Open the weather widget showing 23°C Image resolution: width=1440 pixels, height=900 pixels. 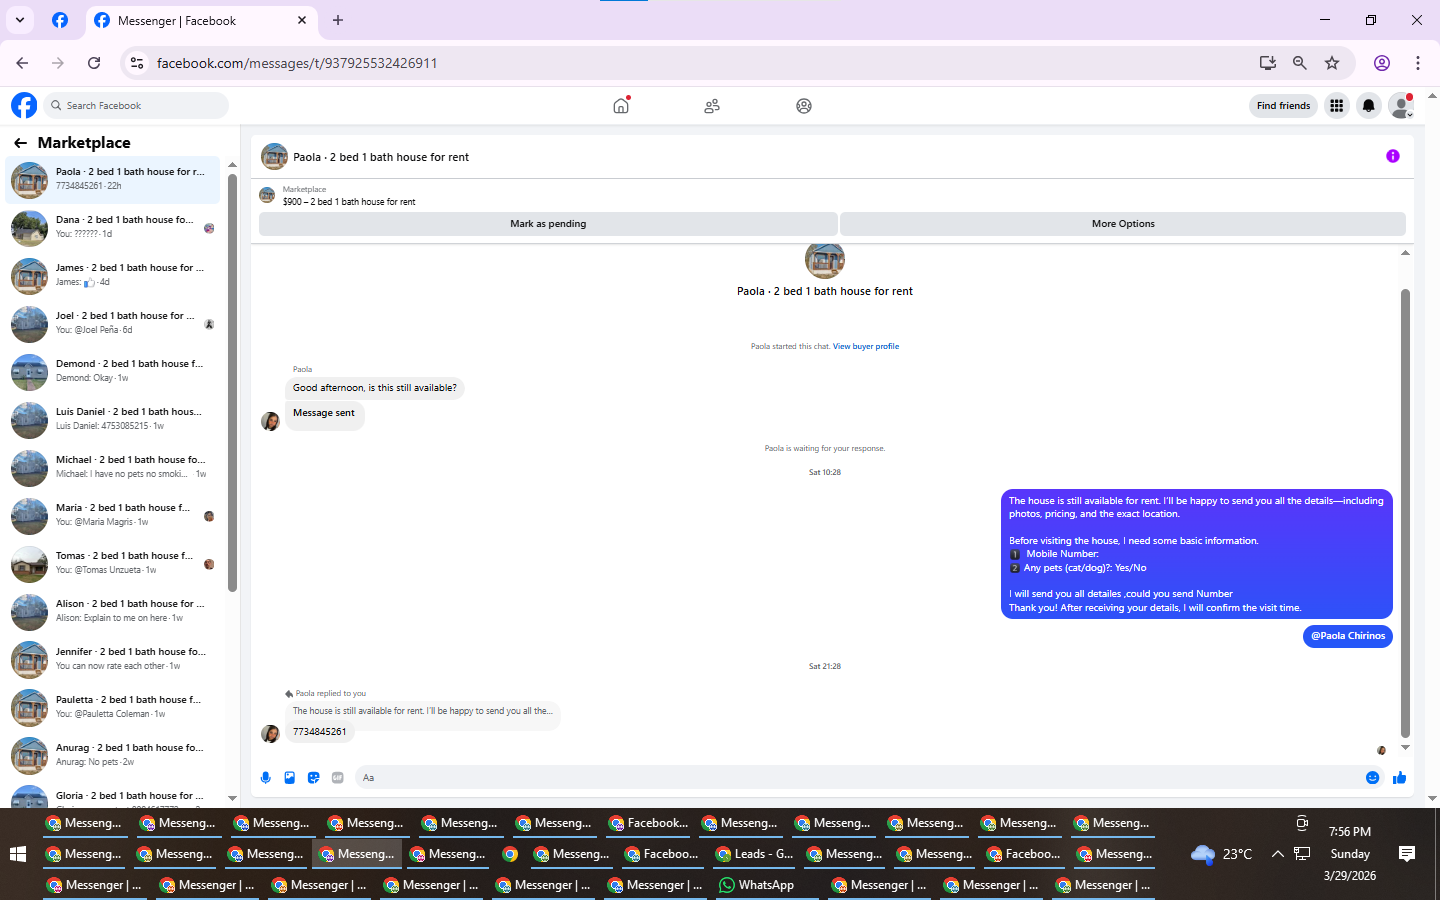(x=1222, y=854)
